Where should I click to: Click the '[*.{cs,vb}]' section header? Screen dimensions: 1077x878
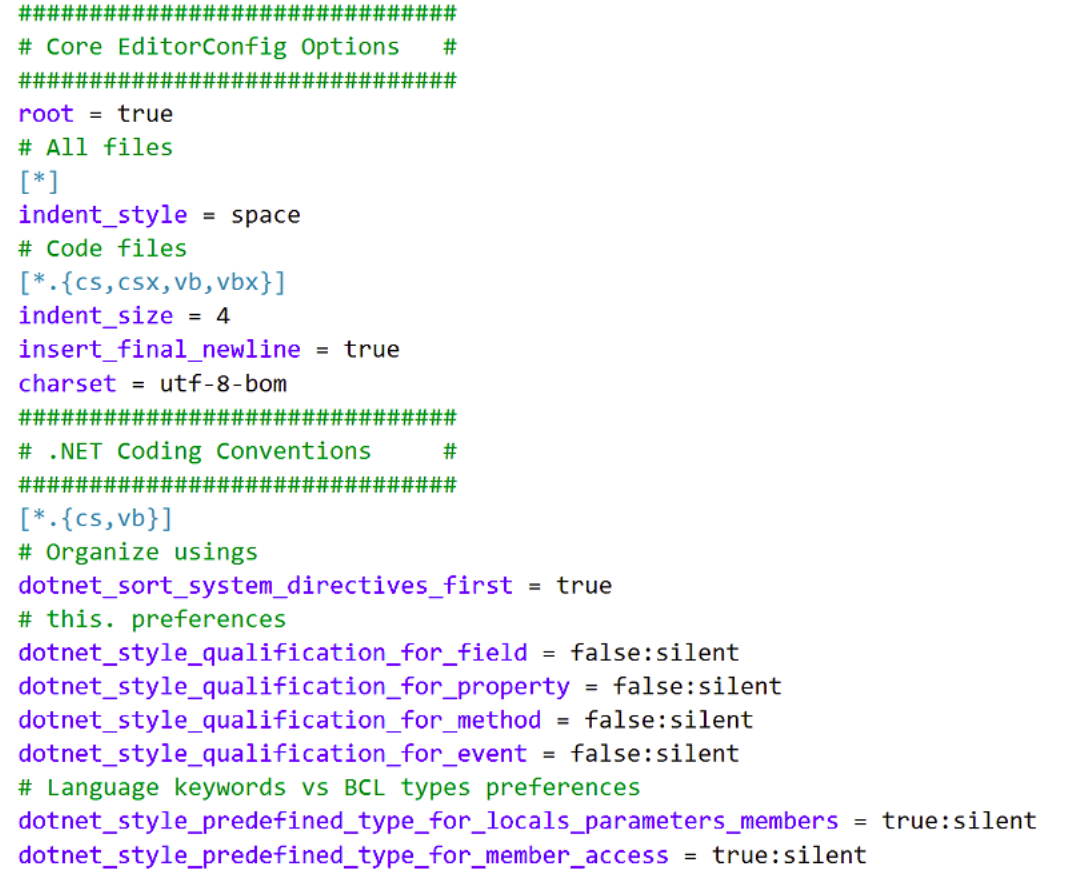tap(96, 518)
